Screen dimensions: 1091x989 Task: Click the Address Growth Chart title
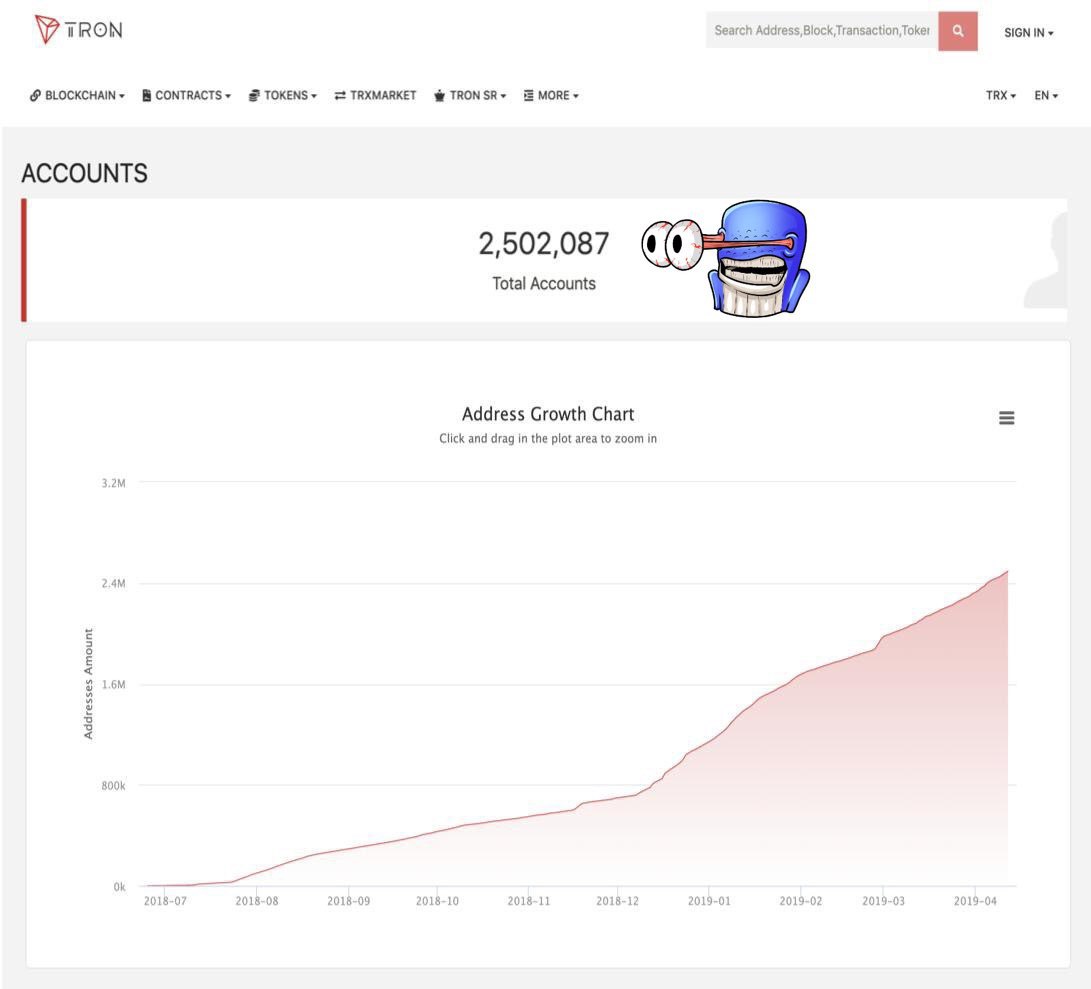pos(548,414)
